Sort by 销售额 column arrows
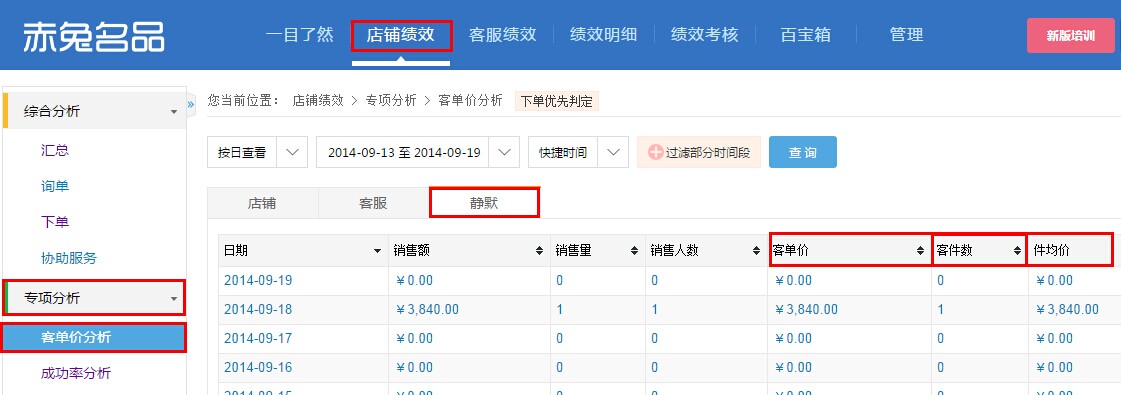Viewport: 1121px width, 395px height. (x=540, y=251)
